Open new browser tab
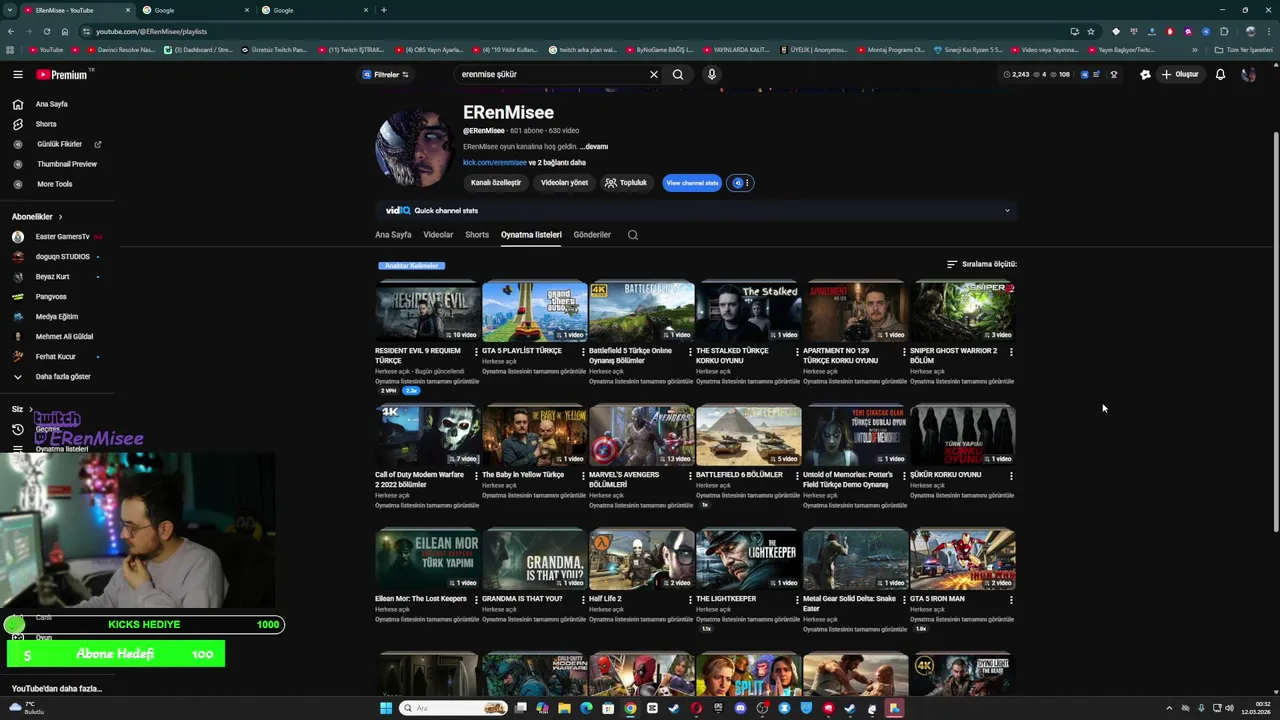 coord(384,10)
